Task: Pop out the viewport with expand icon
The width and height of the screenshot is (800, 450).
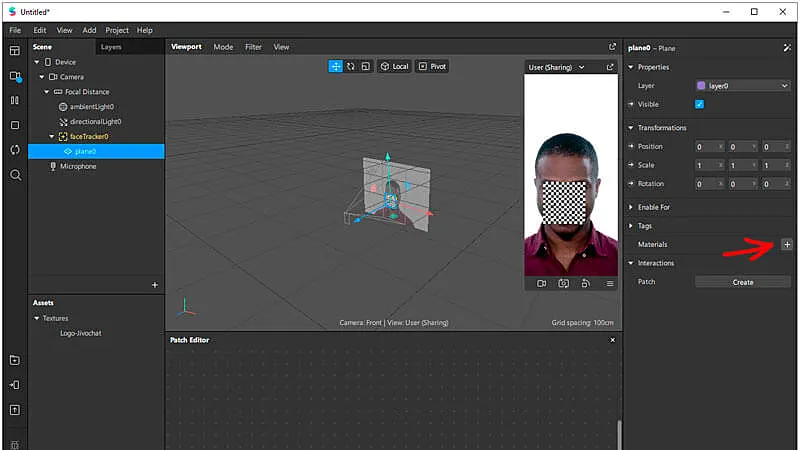Action: (x=613, y=47)
